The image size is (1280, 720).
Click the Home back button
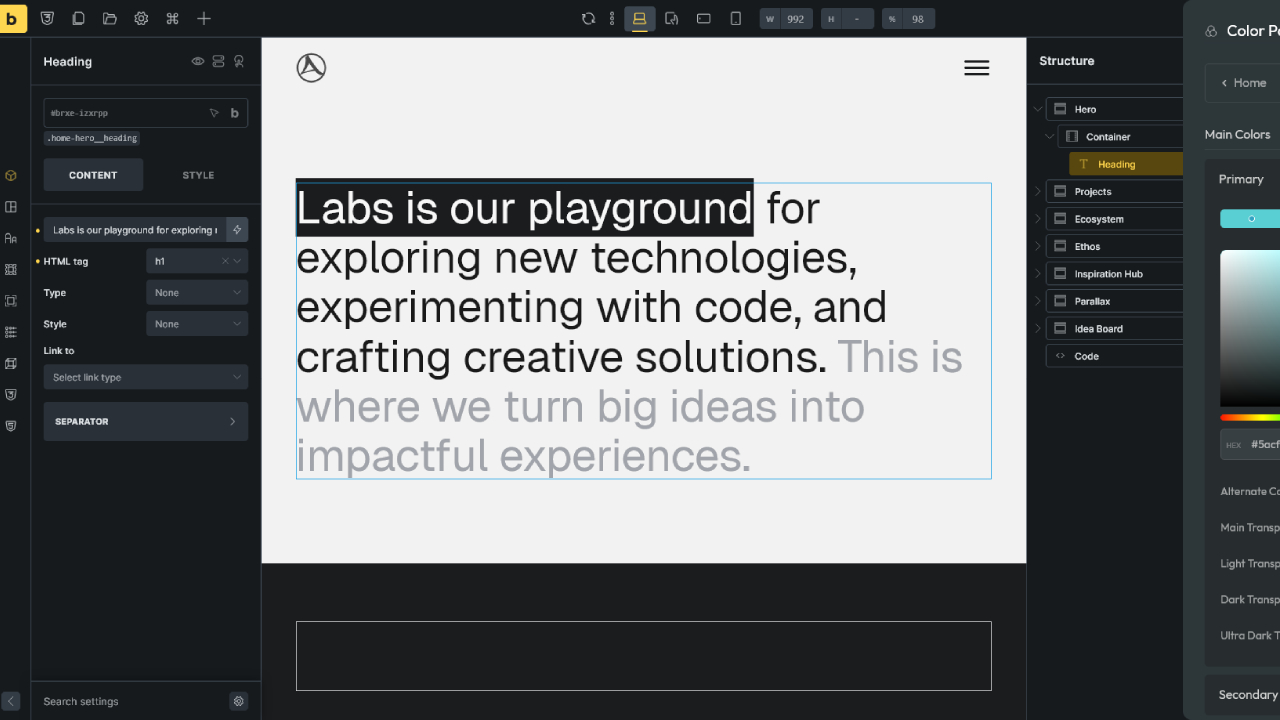point(1243,83)
